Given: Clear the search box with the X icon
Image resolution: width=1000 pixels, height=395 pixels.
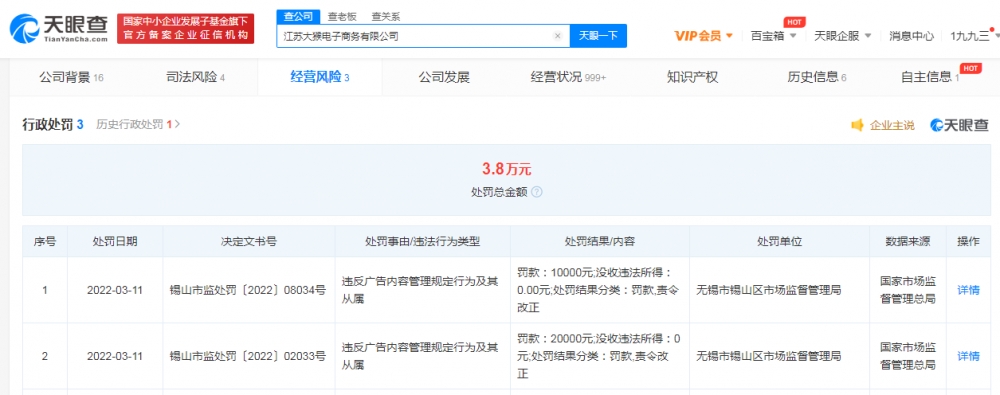Looking at the screenshot, I should tap(557, 36).
